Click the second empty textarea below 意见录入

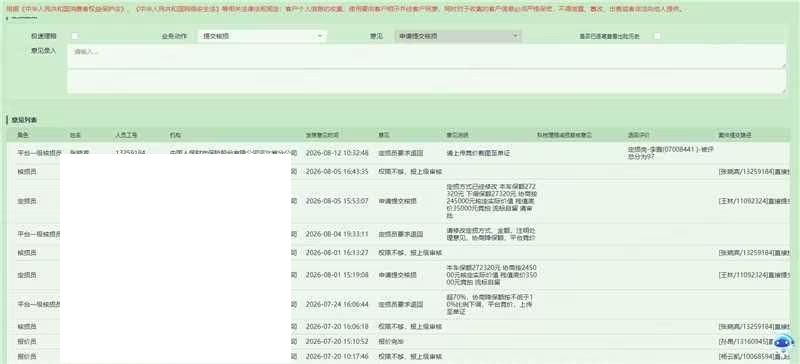[427, 82]
